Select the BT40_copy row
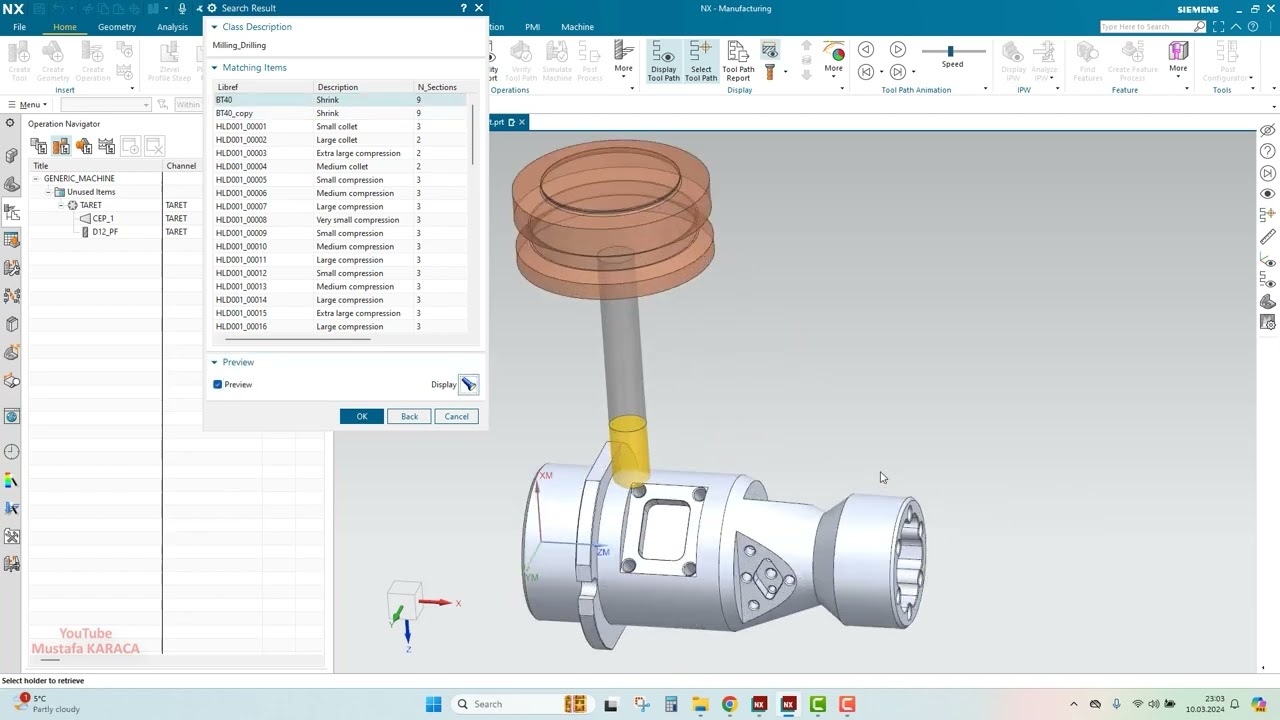 (340, 114)
